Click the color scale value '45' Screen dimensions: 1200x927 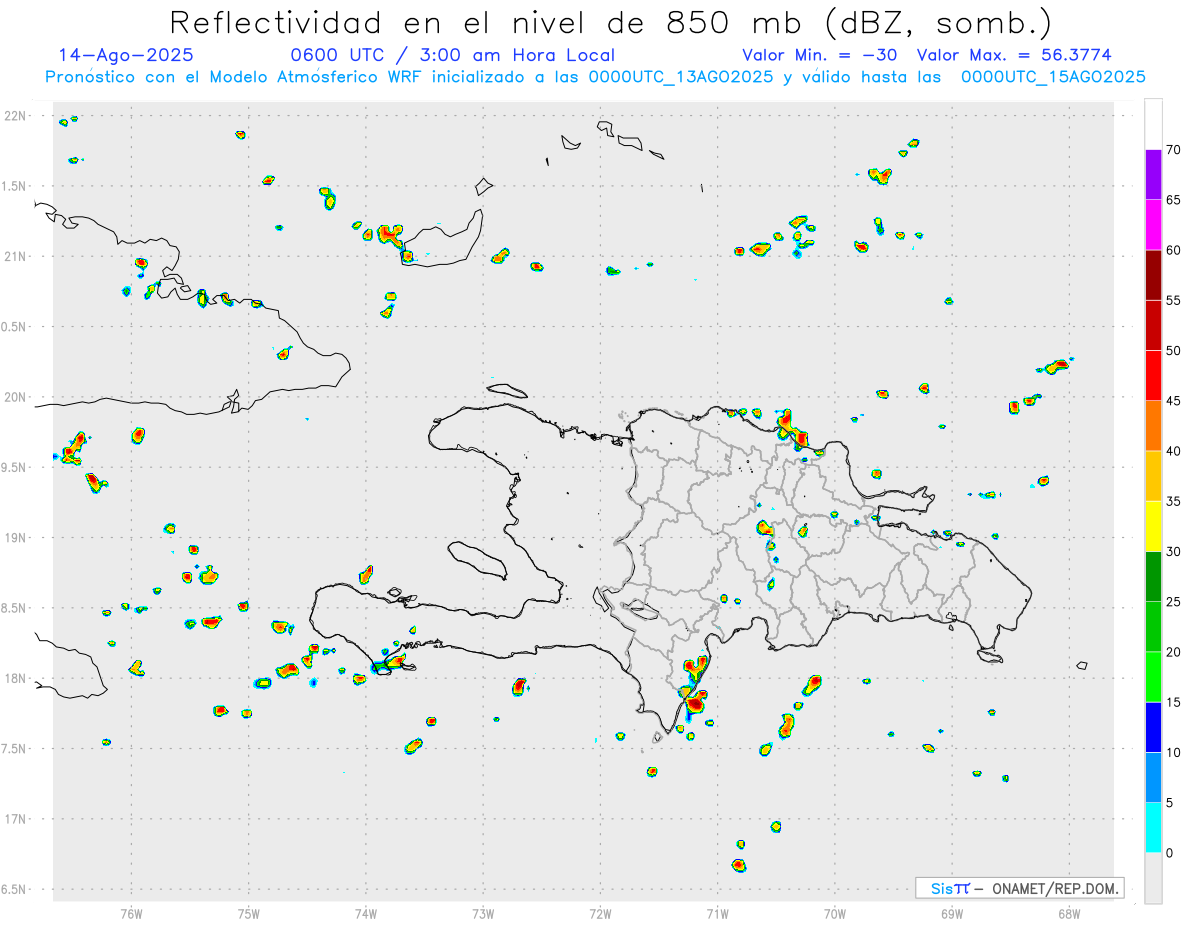[x=1174, y=401]
